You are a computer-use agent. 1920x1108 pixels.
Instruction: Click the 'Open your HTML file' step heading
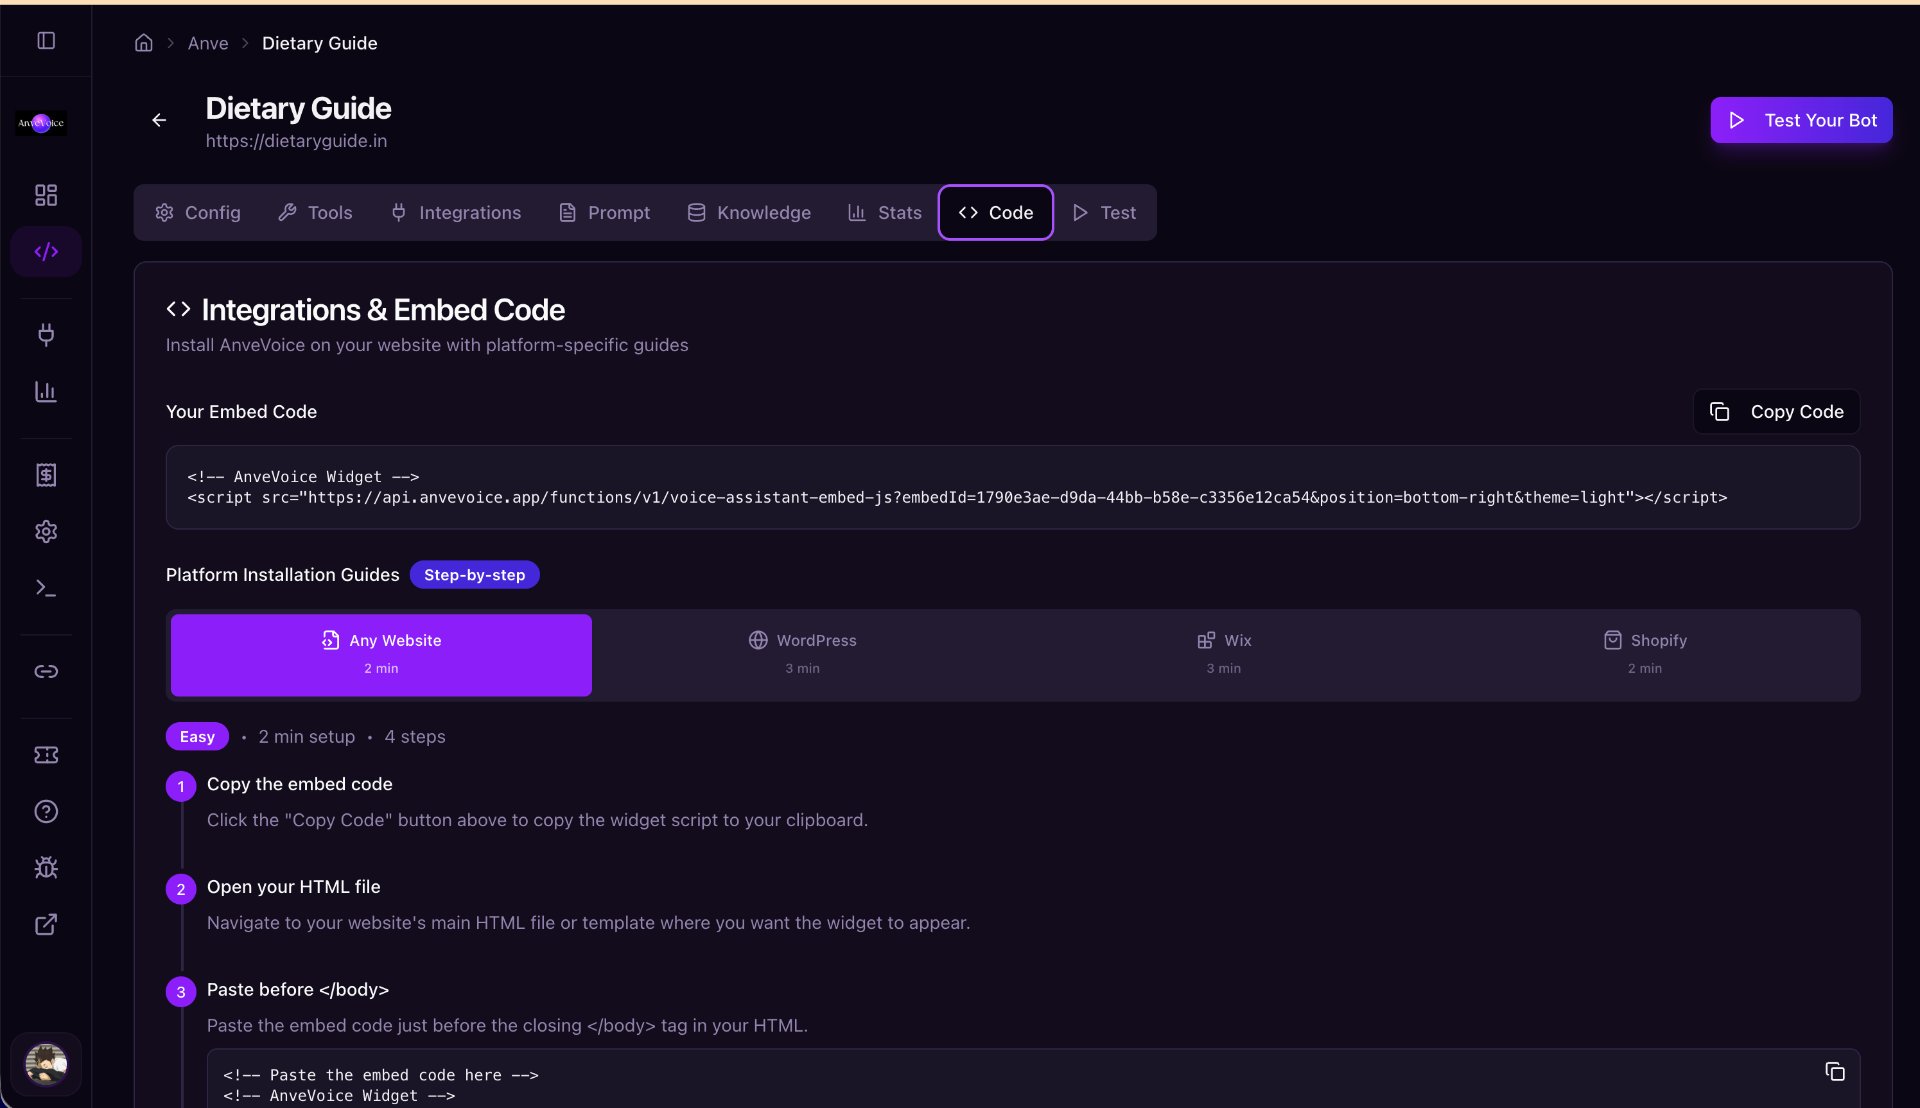point(293,887)
